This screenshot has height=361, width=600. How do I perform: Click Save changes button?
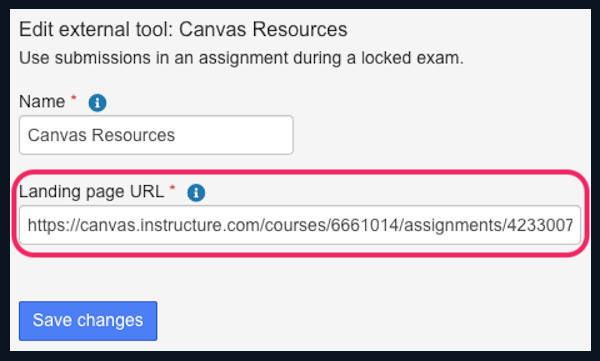(88, 321)
